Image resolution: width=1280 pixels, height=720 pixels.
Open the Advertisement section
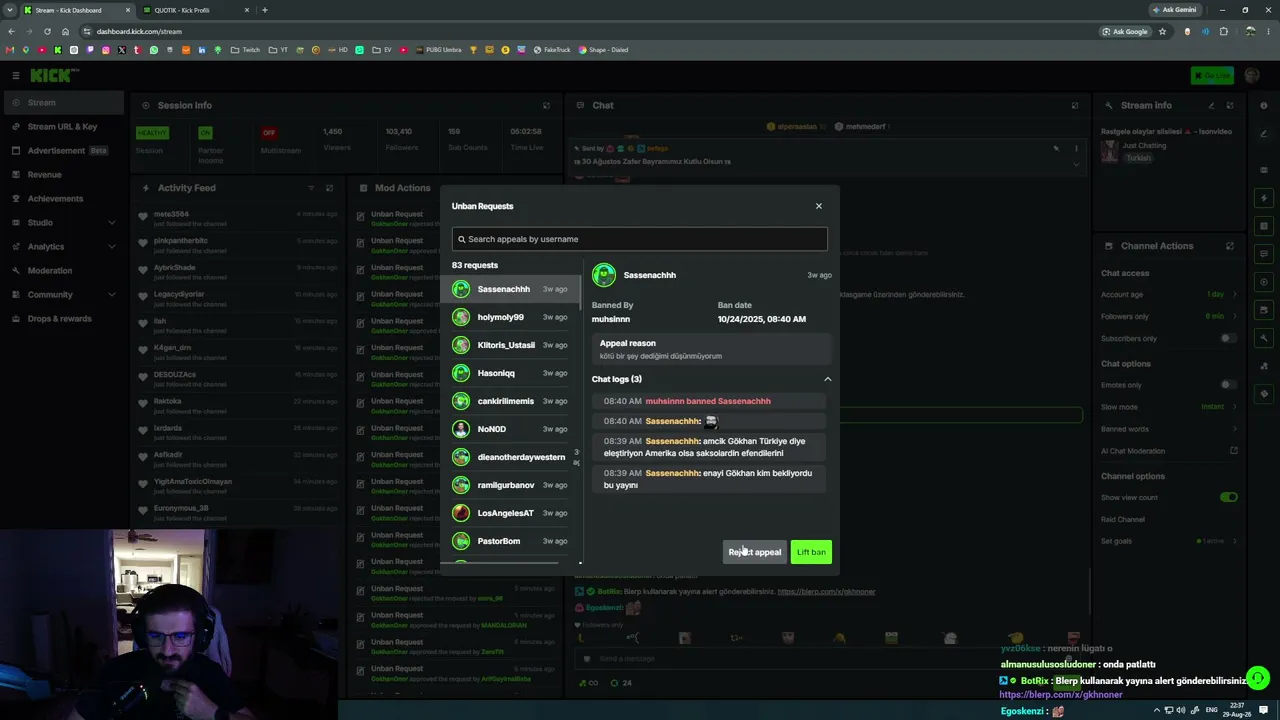coord(62,151)
